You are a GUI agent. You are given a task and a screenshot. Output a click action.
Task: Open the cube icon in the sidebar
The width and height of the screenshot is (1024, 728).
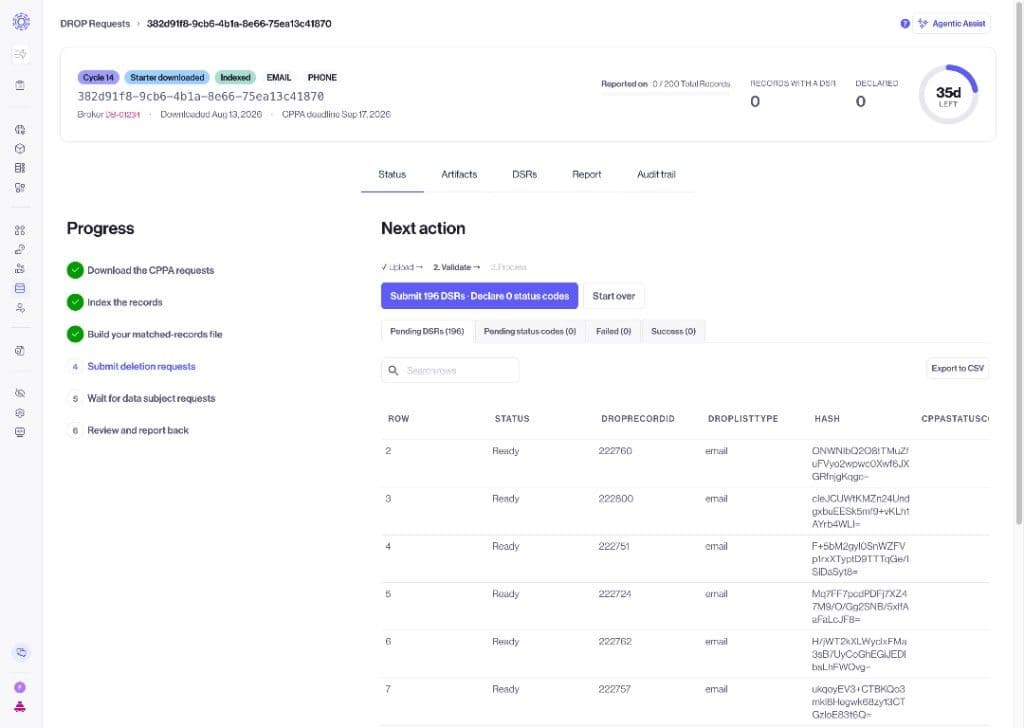coord(20,148)
